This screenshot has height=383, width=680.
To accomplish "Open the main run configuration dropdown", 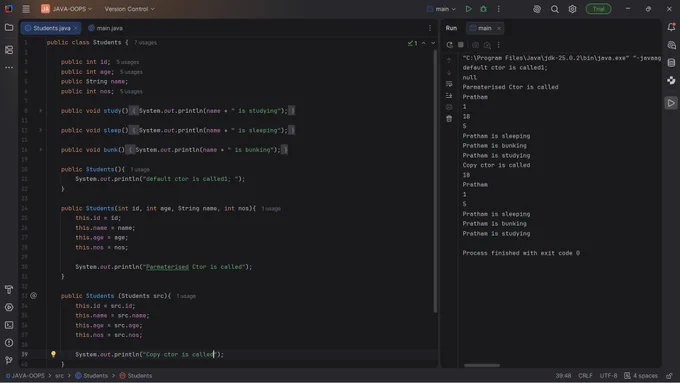I will pos(441,9).
